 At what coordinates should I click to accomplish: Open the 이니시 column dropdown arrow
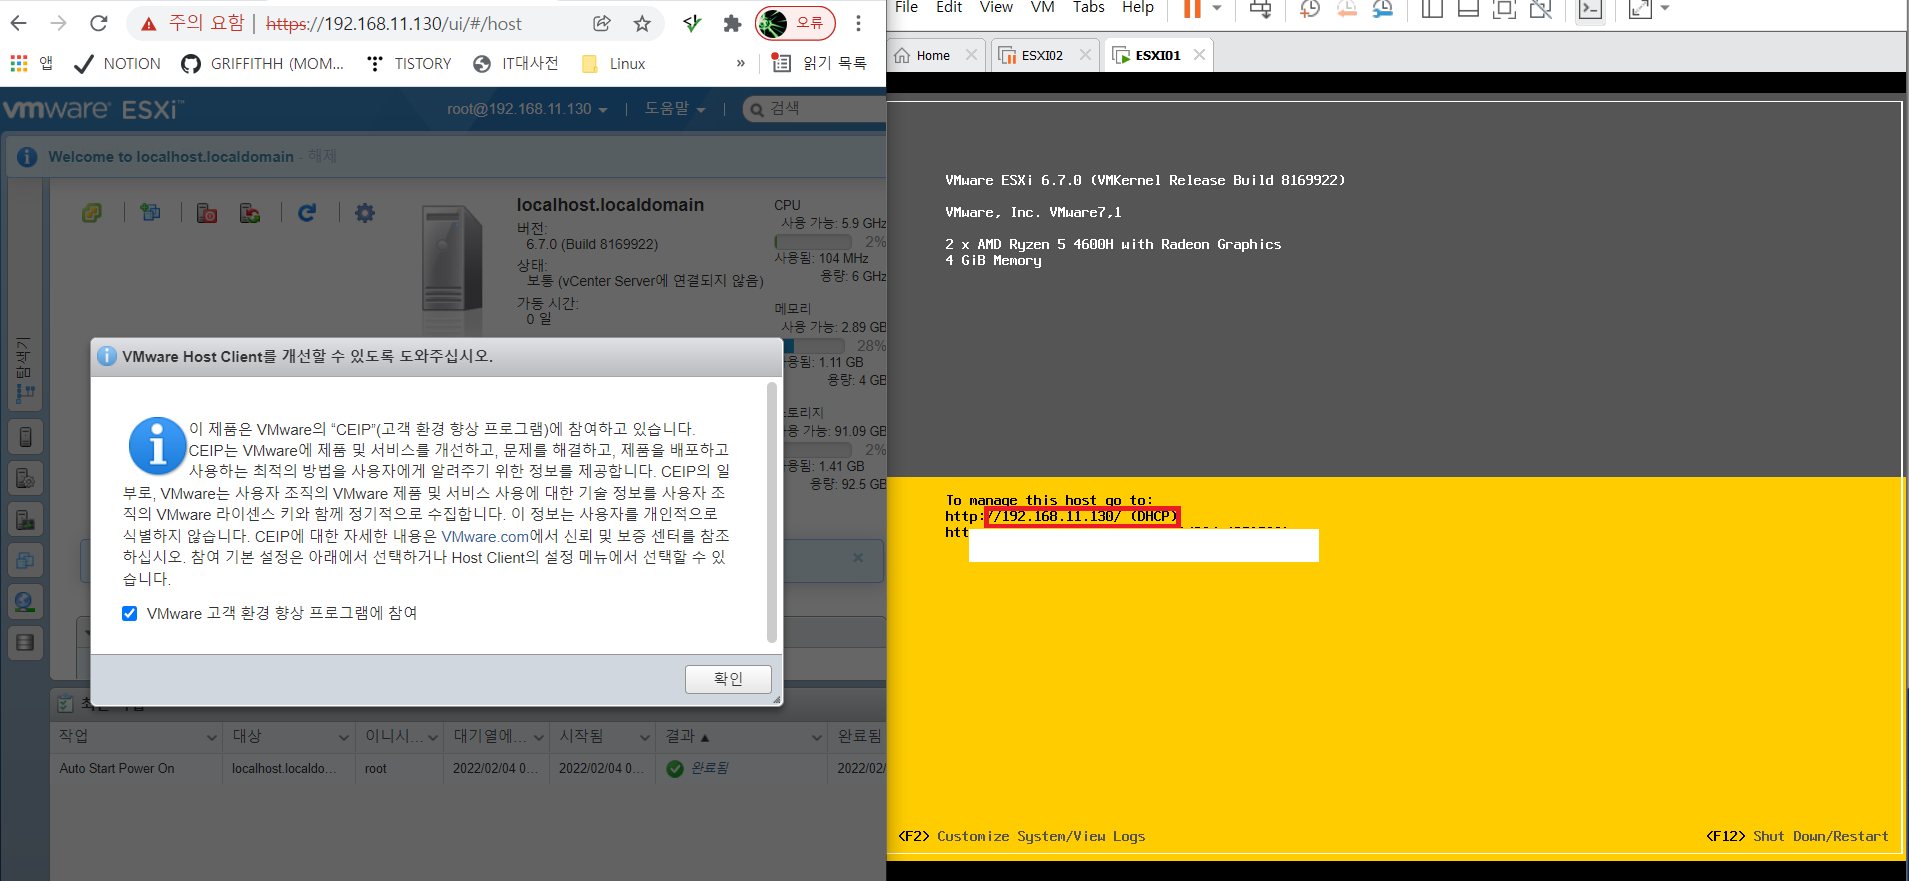(433, 737)
